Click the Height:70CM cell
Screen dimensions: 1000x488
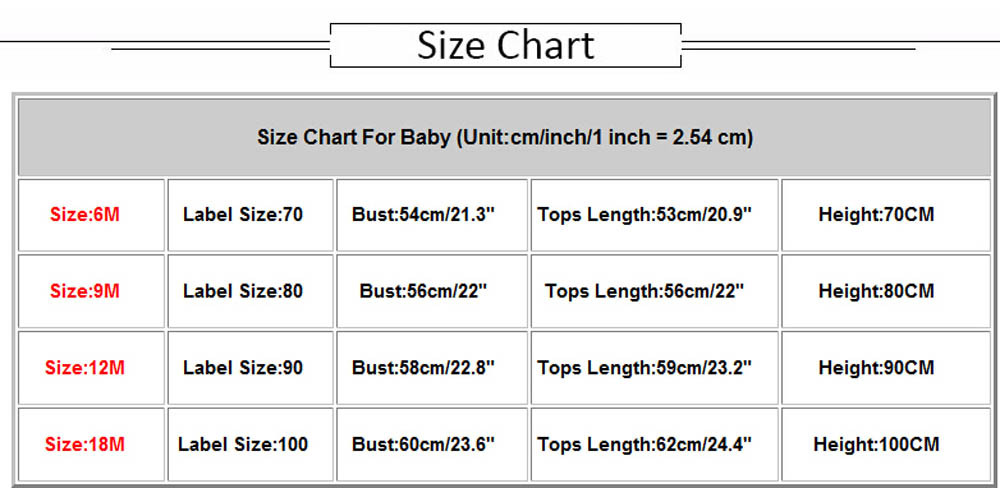click(x=876, y=214)
